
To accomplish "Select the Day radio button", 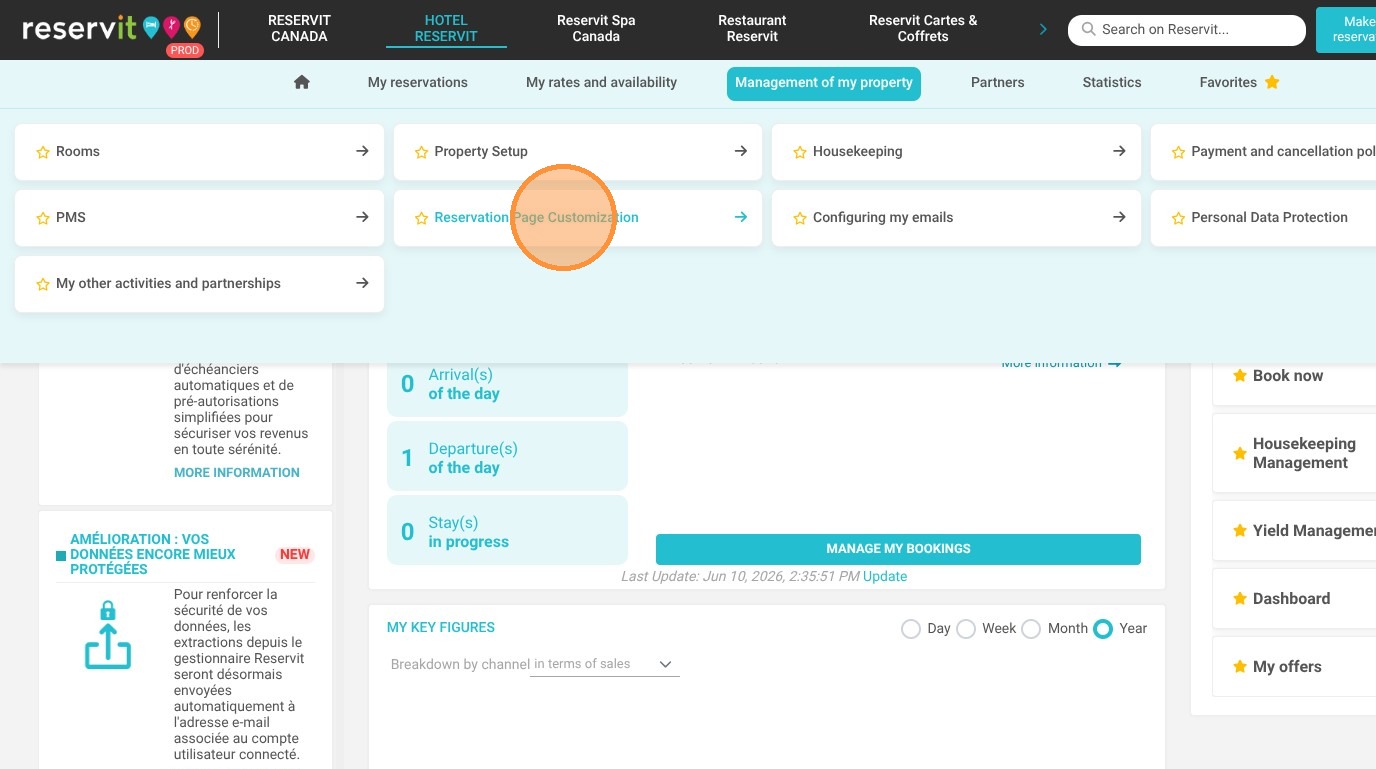I will pyautogui.click(x=911, y=629).
